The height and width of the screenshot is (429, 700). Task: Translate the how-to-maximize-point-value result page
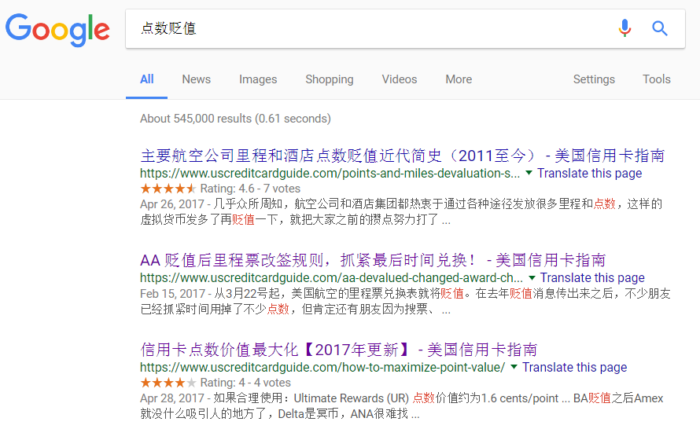(575, 367)
